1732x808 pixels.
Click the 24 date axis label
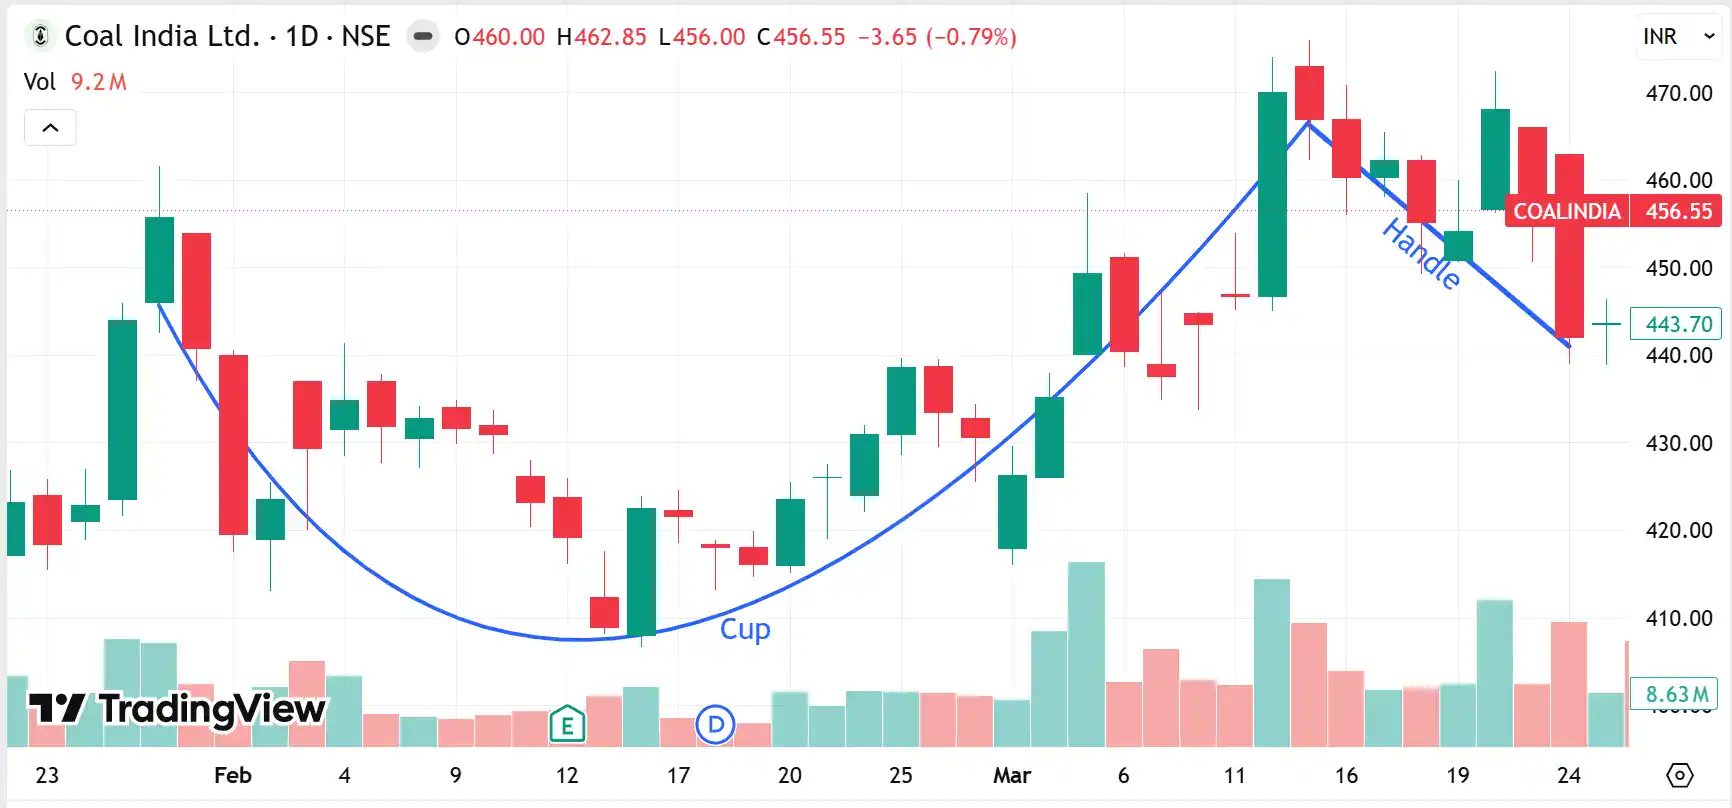1569,775
